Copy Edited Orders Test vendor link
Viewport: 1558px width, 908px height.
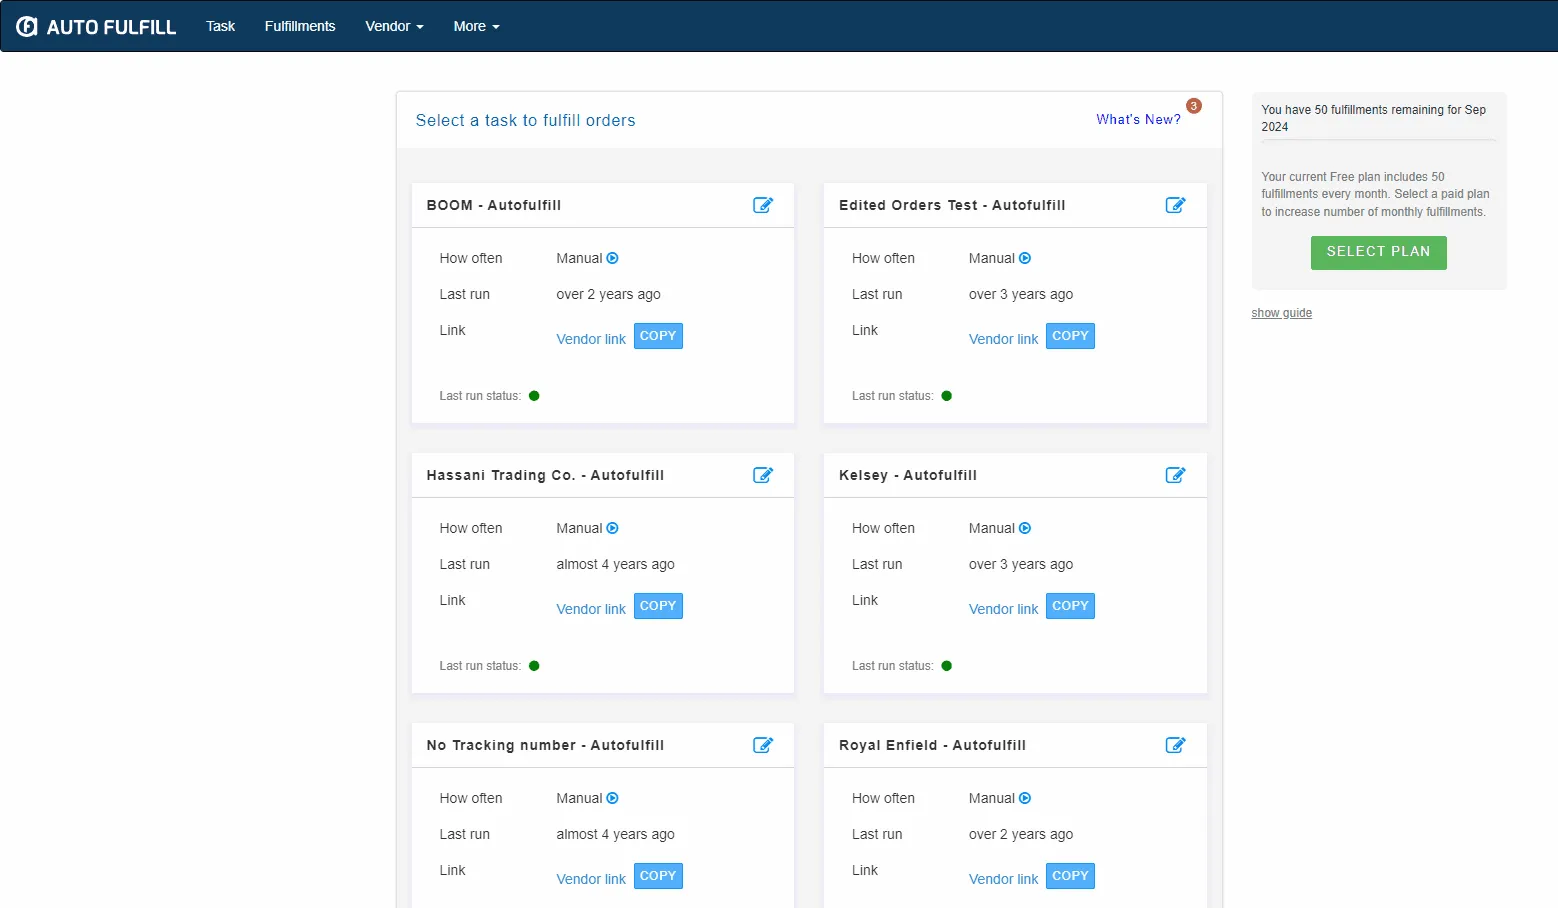pos(1070,336)
